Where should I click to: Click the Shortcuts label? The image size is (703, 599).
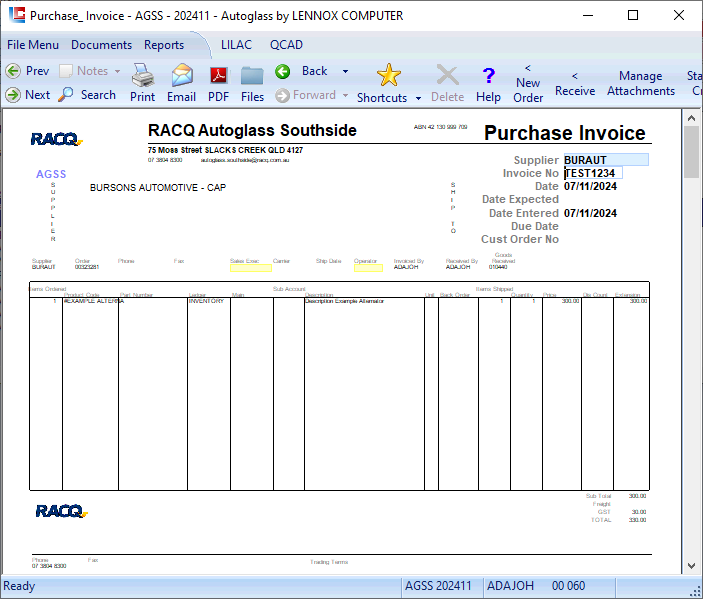382,98
